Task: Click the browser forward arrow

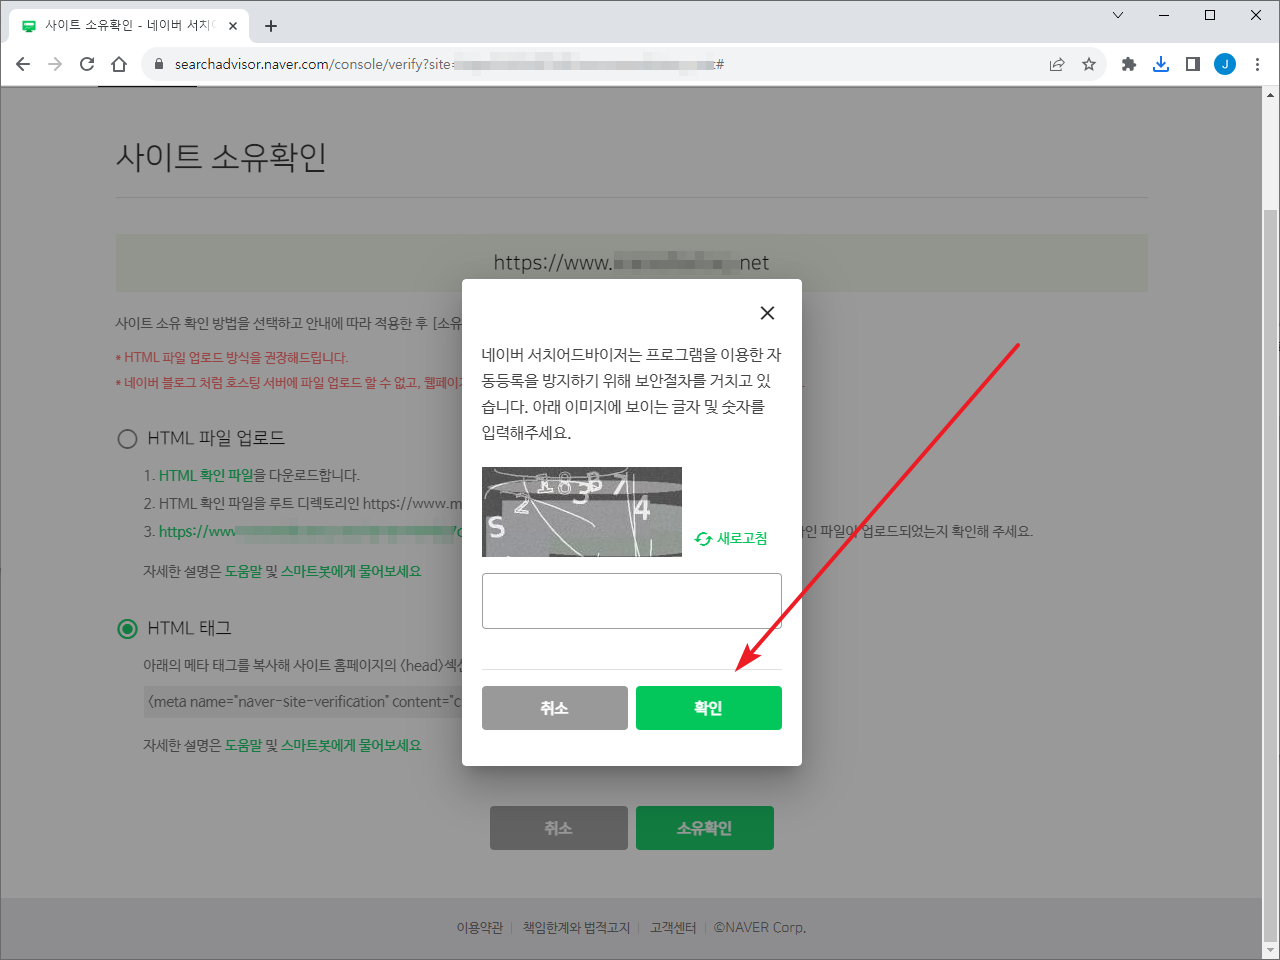Action: tap(55, 64)
